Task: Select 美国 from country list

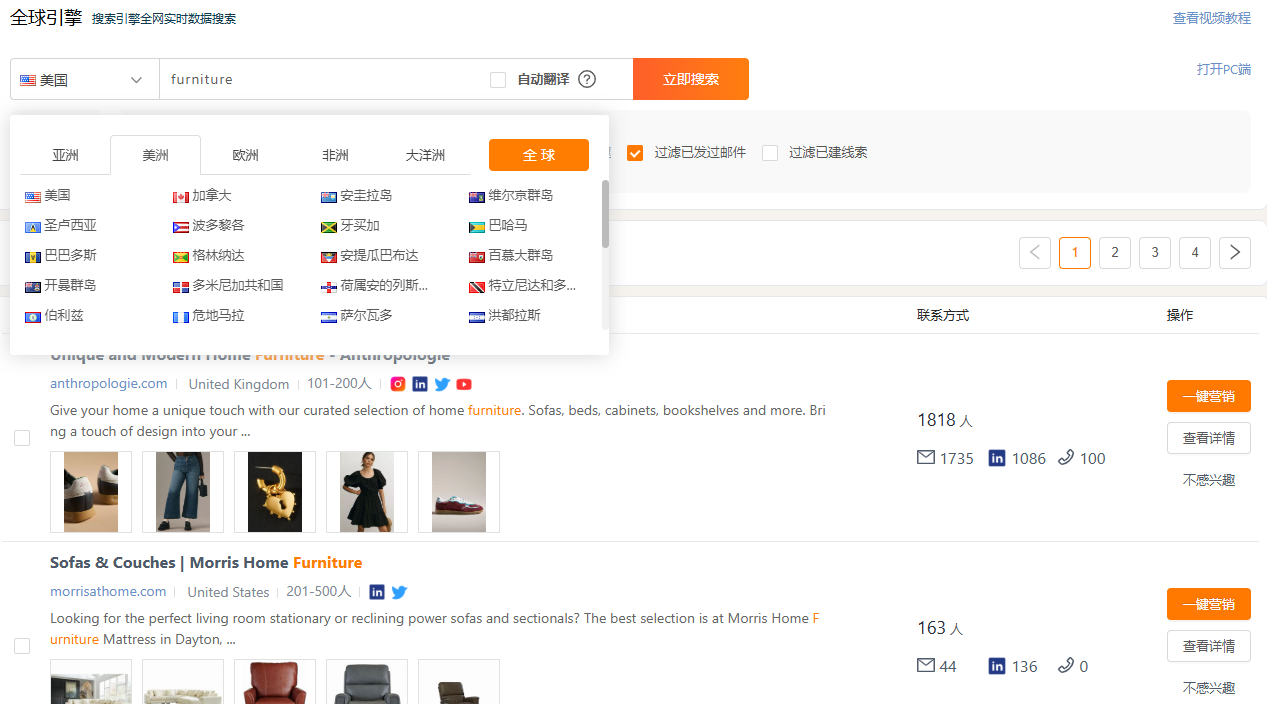Action: pos(48,196)
